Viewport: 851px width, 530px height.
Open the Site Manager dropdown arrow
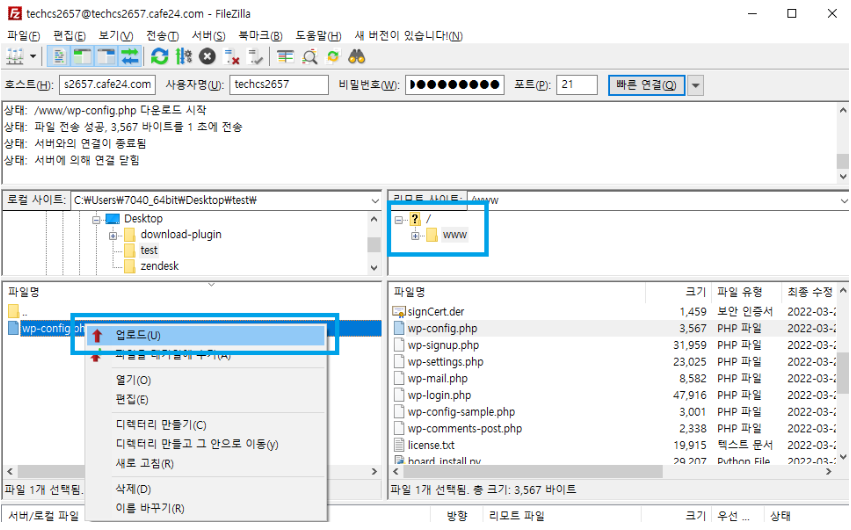coord(33,56)
